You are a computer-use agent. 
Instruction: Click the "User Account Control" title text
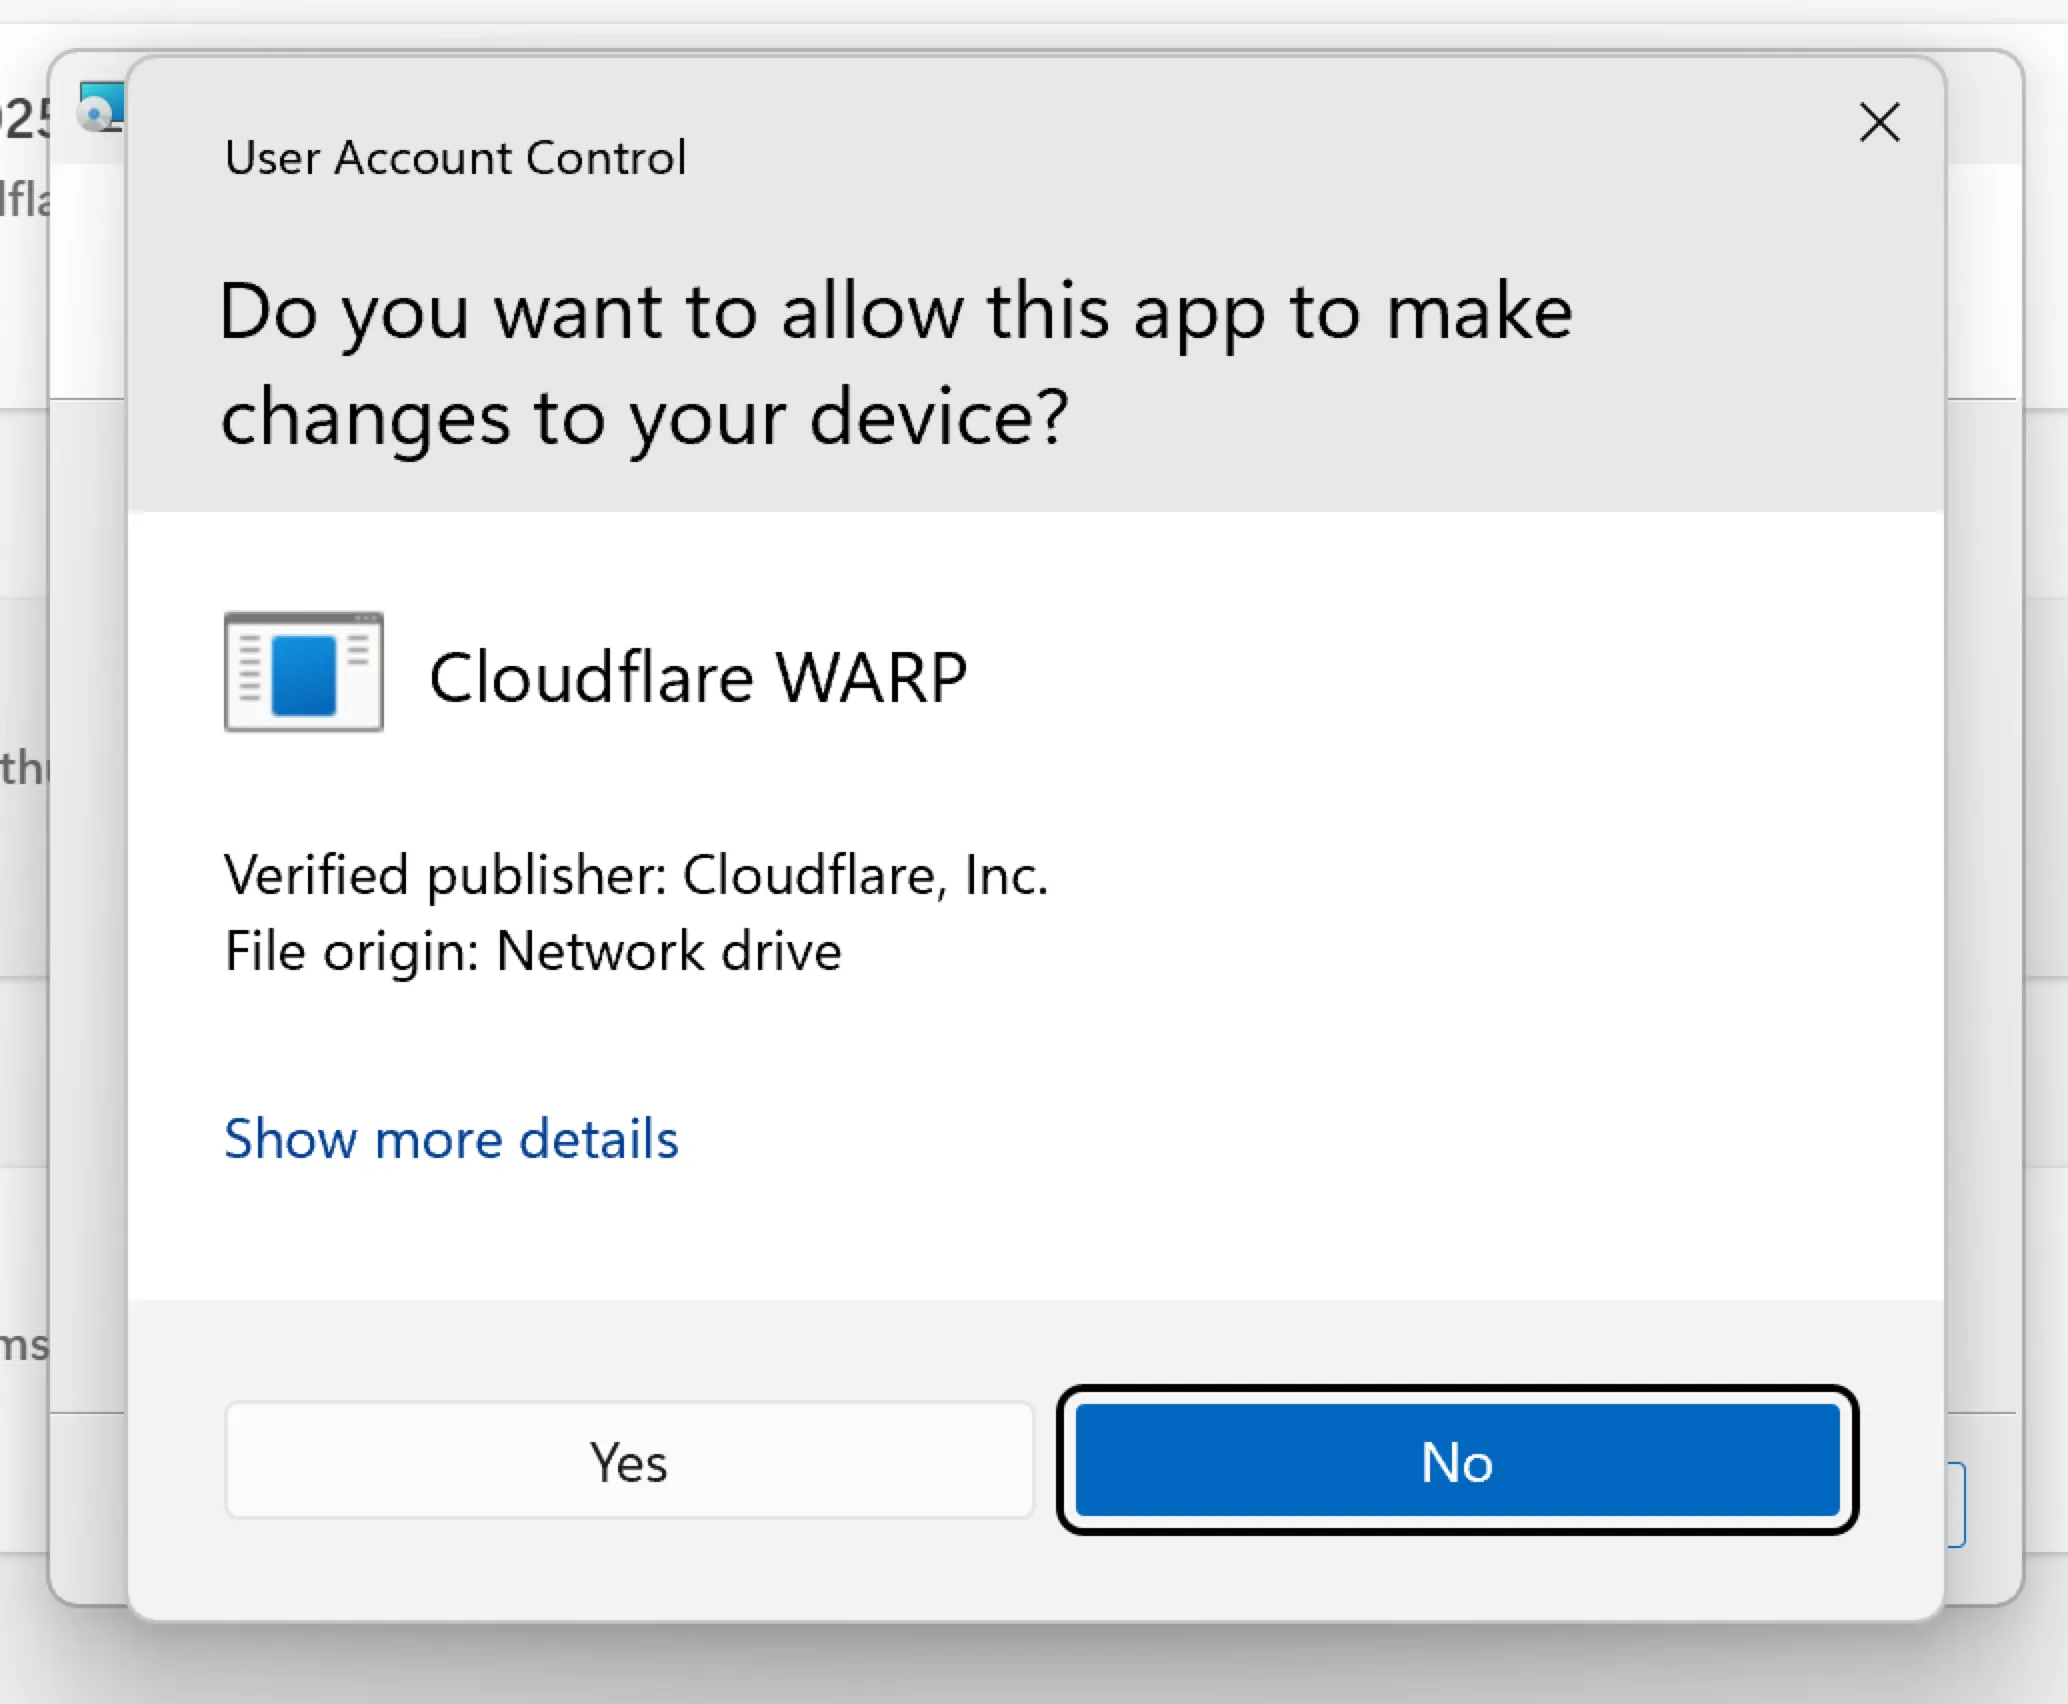pos(454,157)
